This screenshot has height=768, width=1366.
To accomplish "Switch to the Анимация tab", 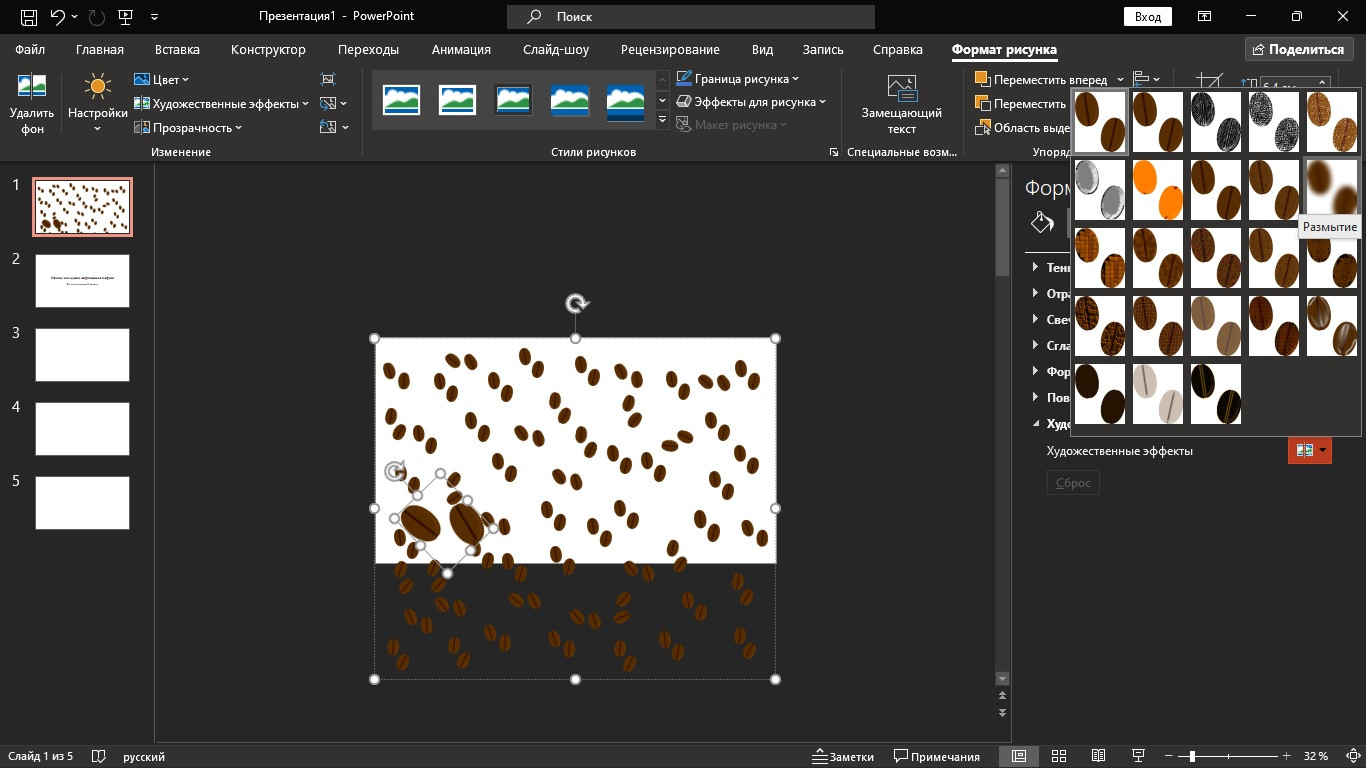I will [461, 49].
